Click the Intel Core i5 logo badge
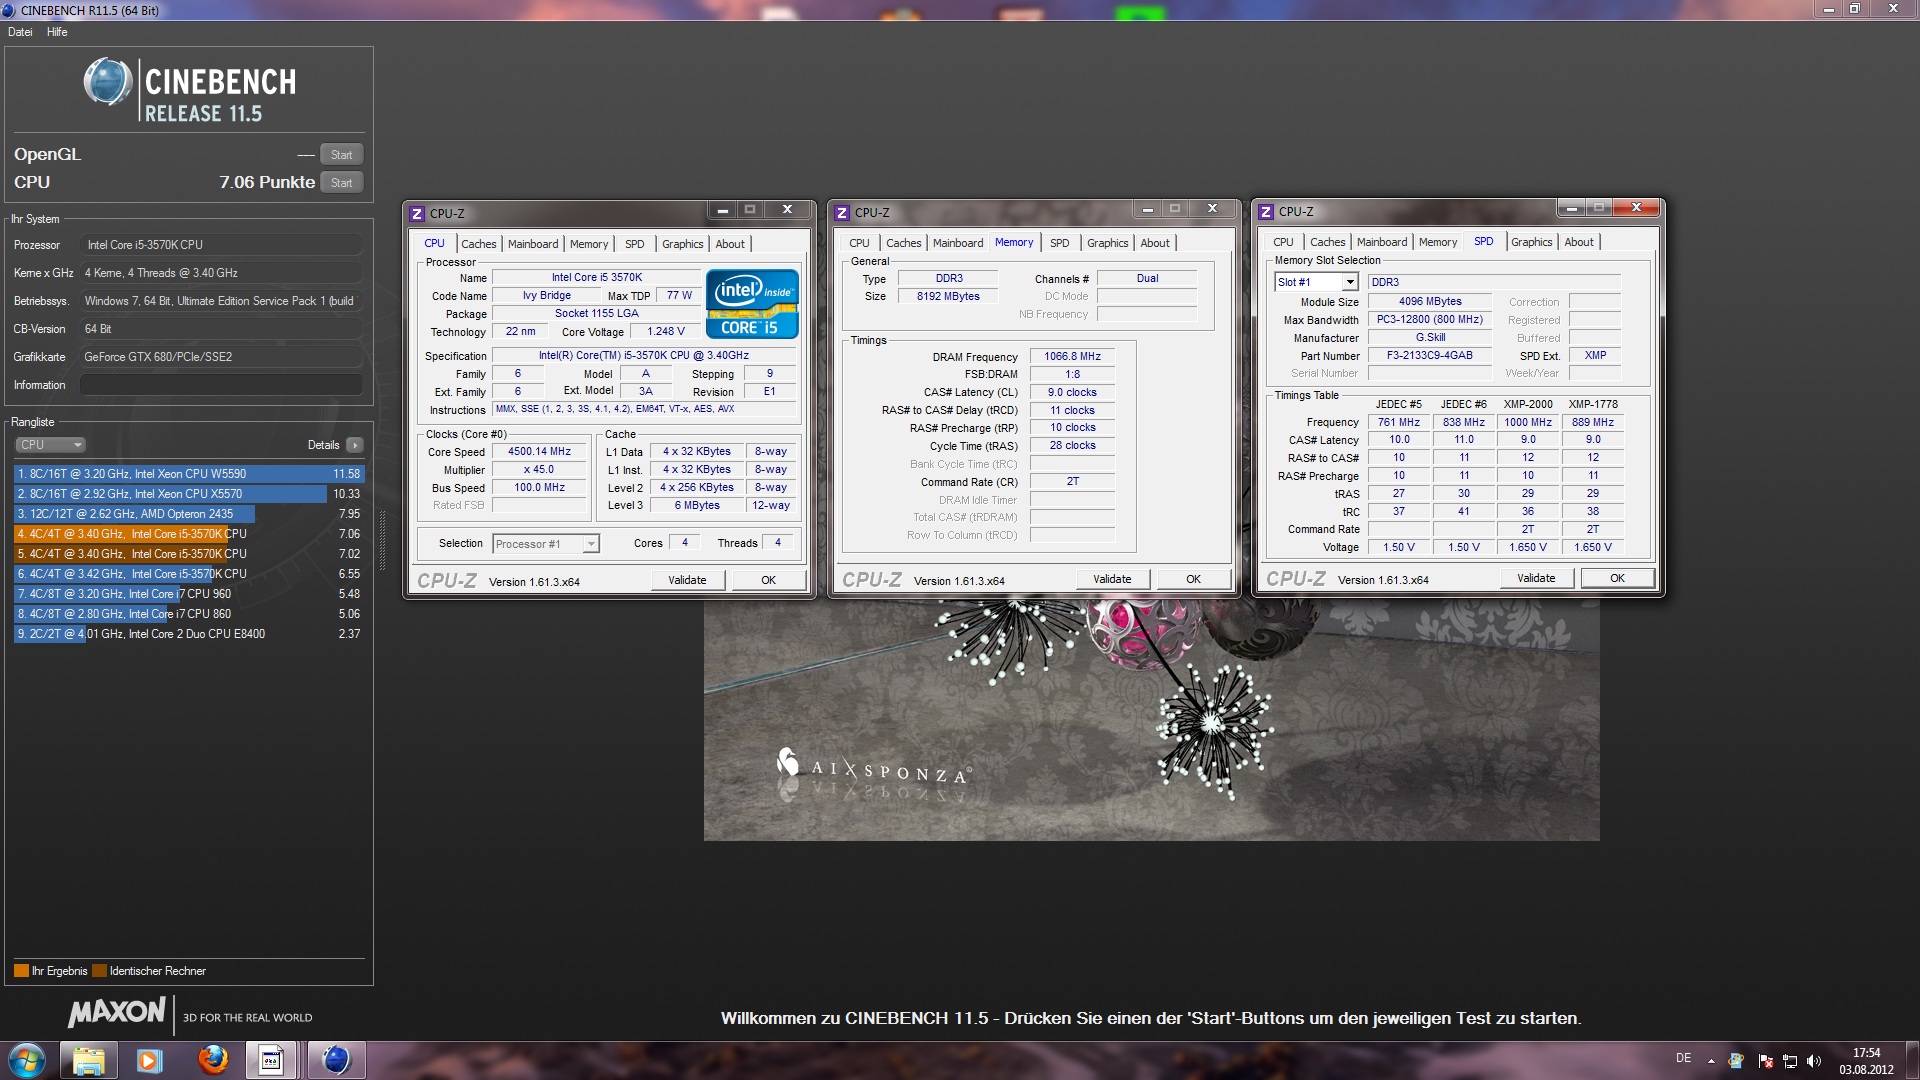Image resolution: width=1920 pixels, height=1080 pixels. point(752,304)
